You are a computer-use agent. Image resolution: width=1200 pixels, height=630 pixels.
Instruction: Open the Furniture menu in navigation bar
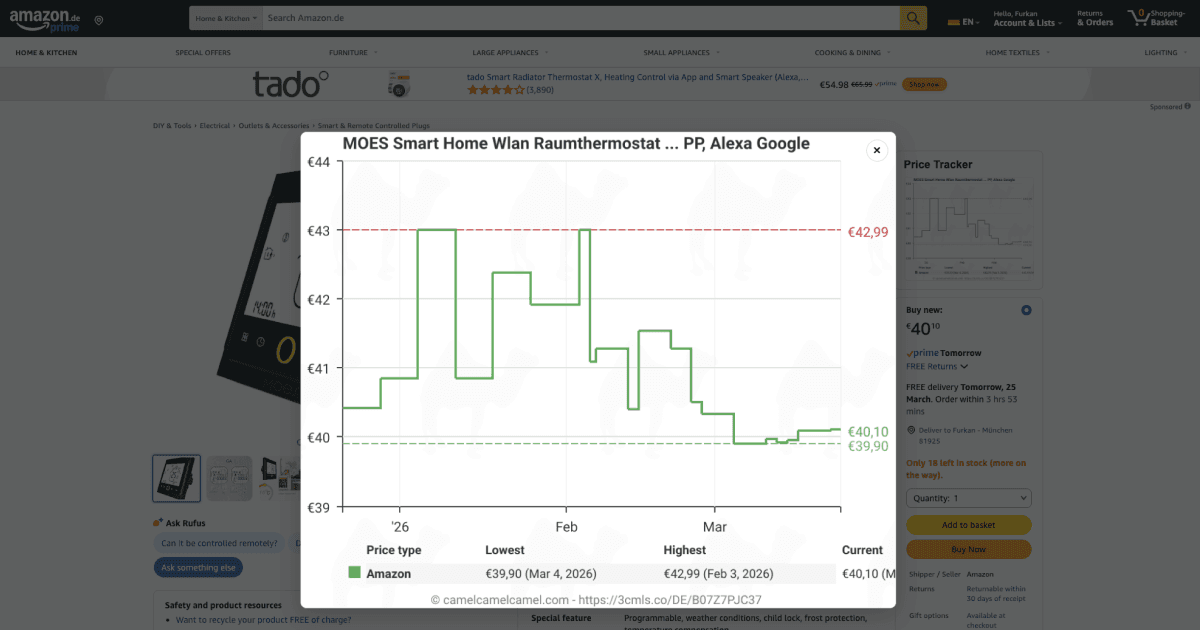353,52
